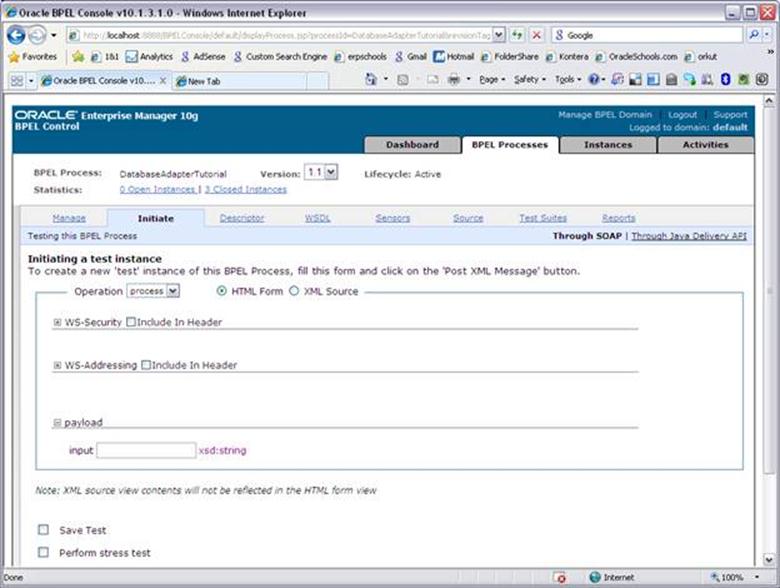Image resolution: width=780 pixels, height=588 pixels.
Task: Click the Google search box
Action: tap(647, 35)
